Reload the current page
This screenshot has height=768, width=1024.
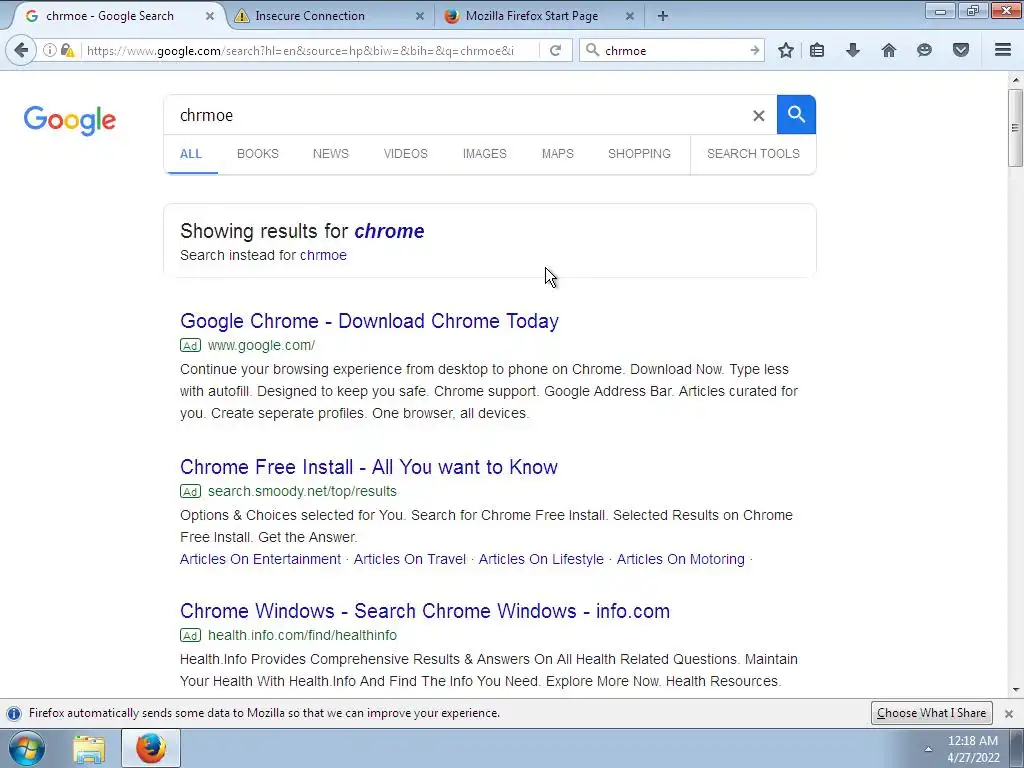(555, 50)
